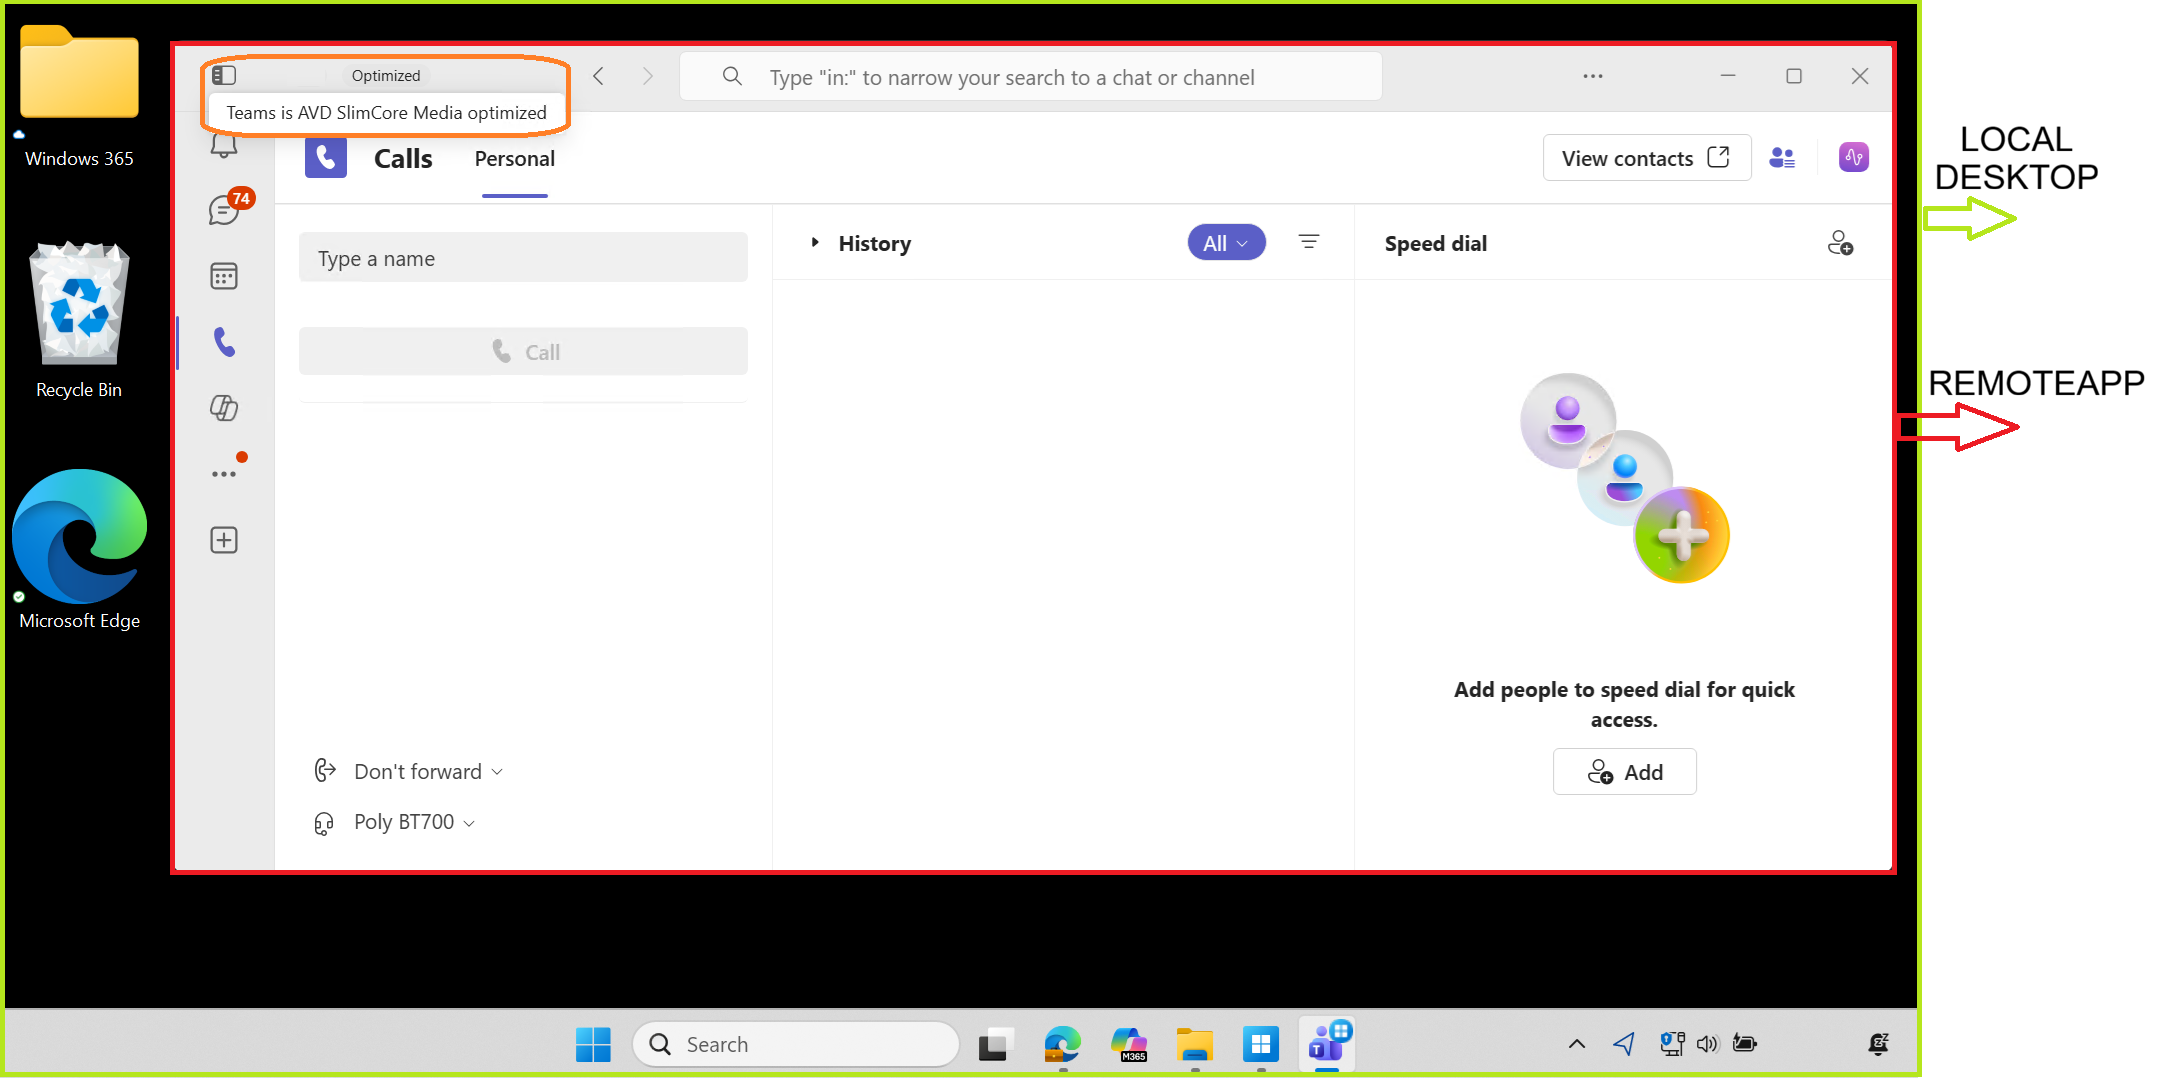Click the View contacts button
Image resolution: width=2157 pixels, height=1078 pixels.
pyautogui.click(x=1646, y=158)
